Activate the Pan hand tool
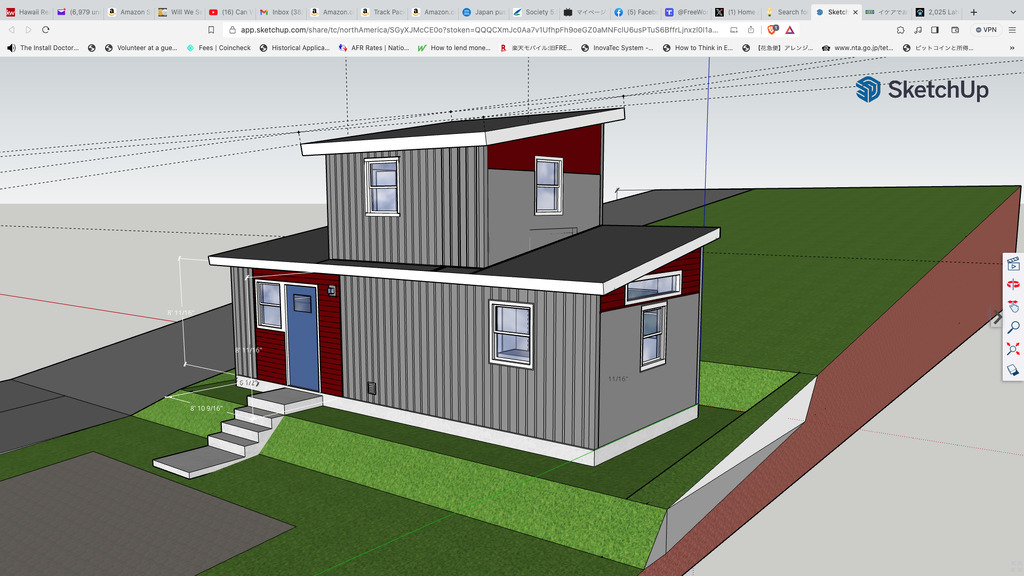1024x576 pixels. tap(1012, 306)
